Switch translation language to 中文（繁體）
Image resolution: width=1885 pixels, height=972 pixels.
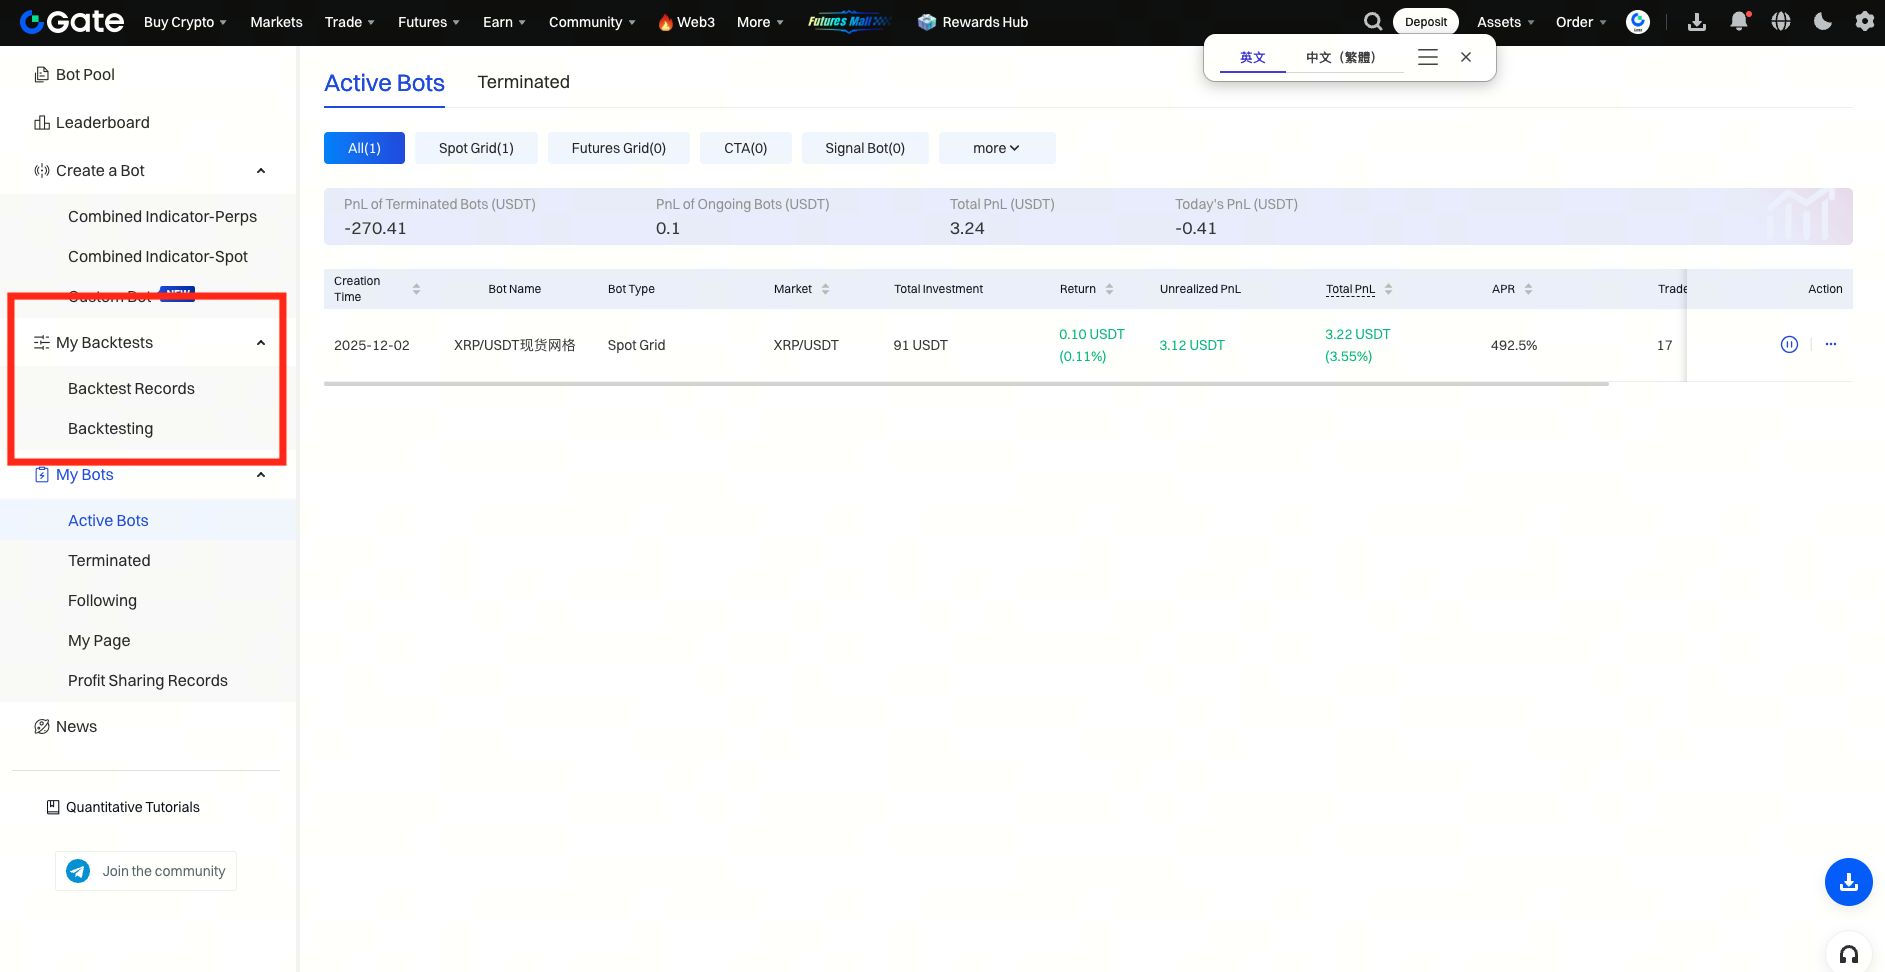(1340, 58)
